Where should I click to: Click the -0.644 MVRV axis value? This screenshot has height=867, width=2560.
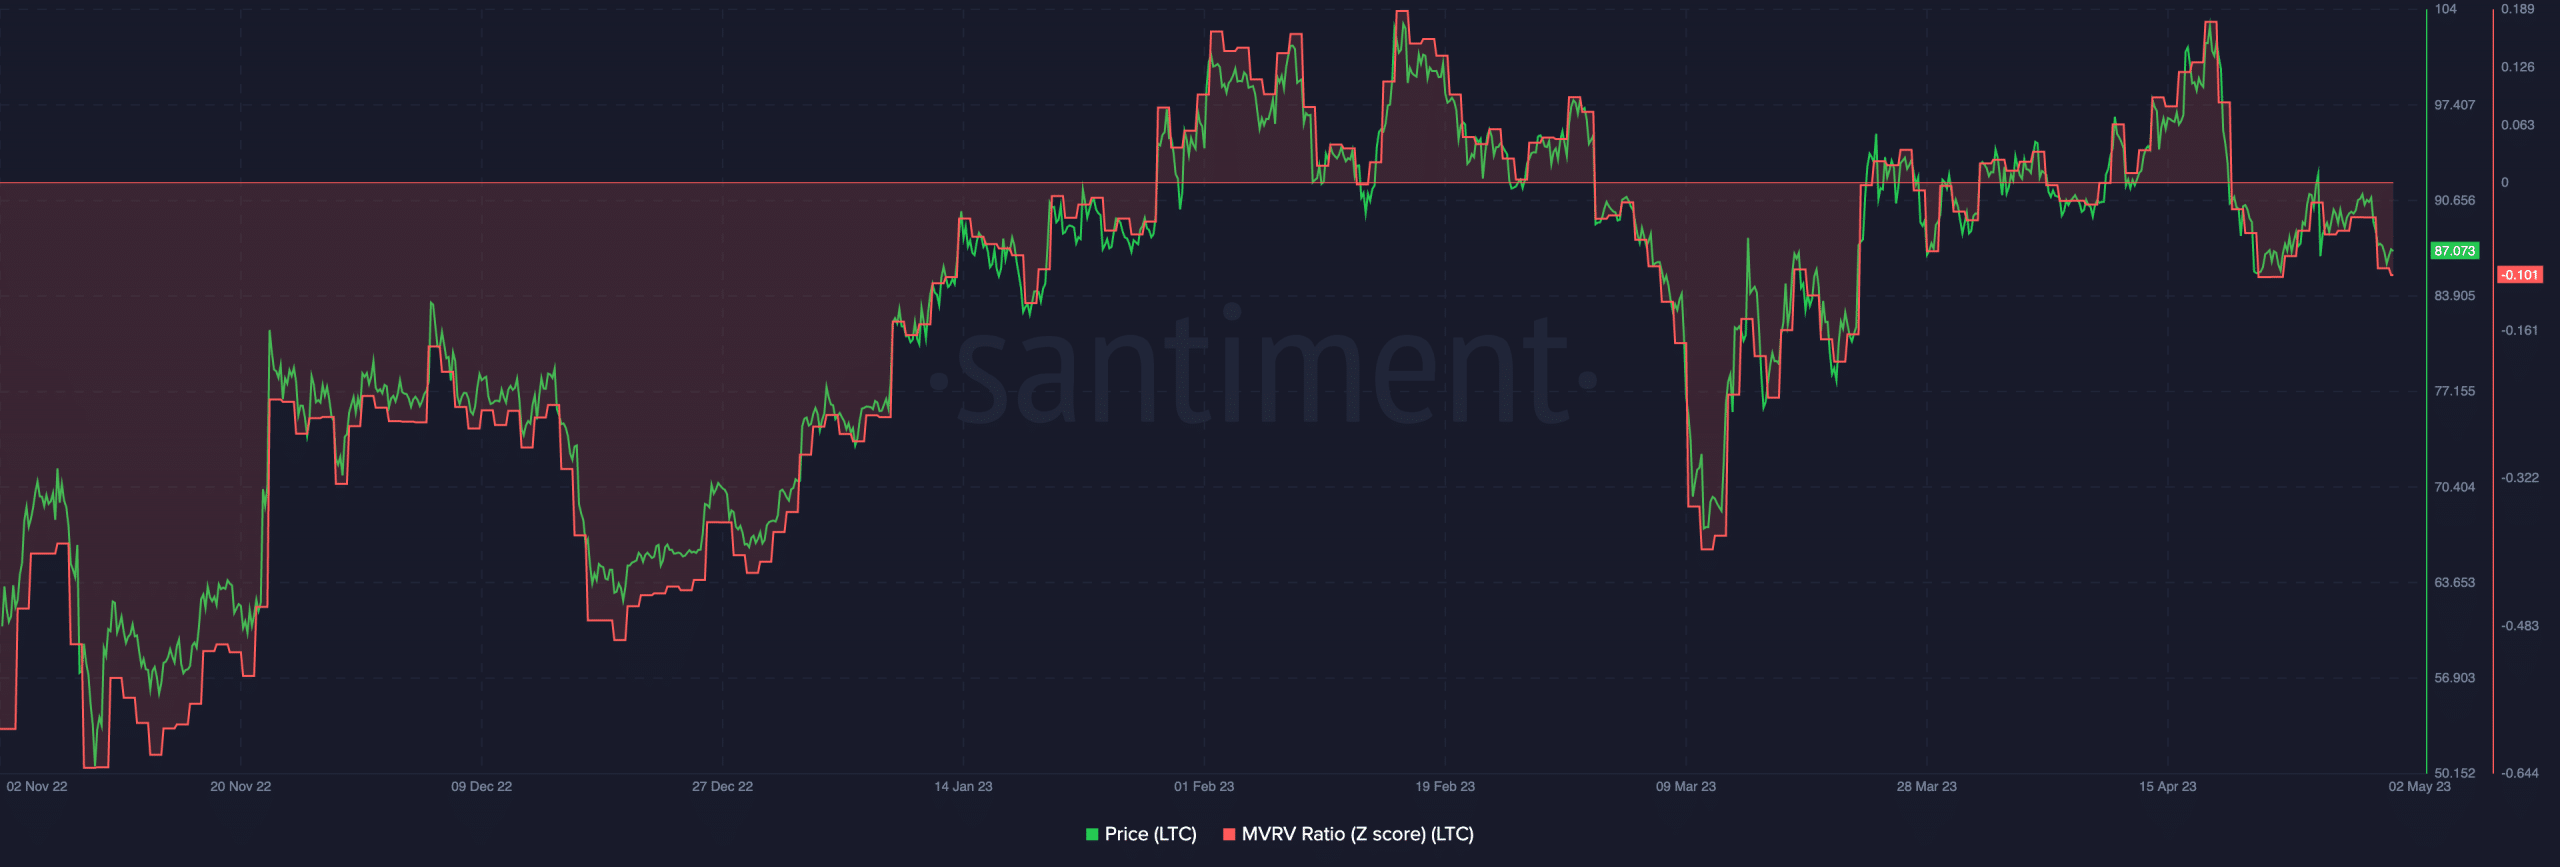[2520, 773]
